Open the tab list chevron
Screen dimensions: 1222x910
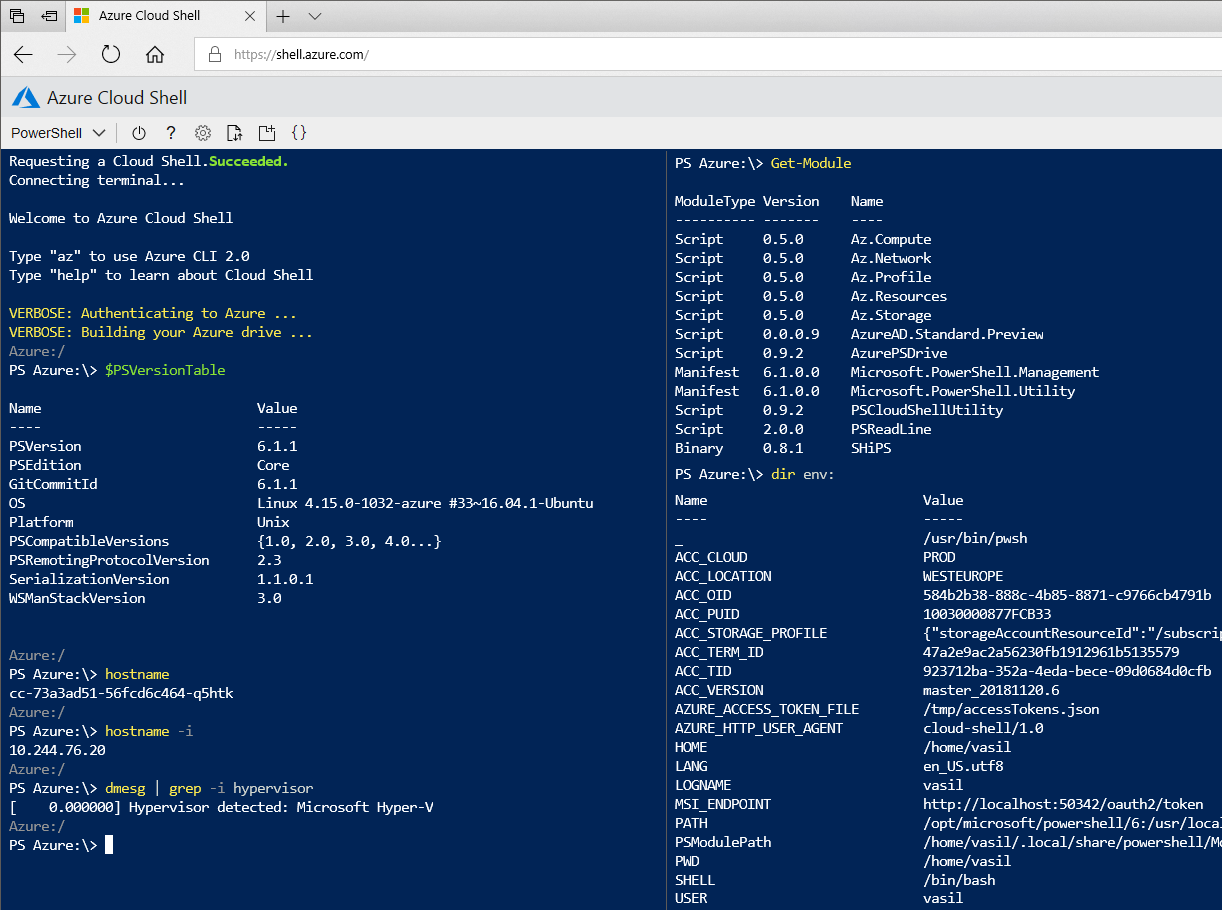(x=314, y=16)
